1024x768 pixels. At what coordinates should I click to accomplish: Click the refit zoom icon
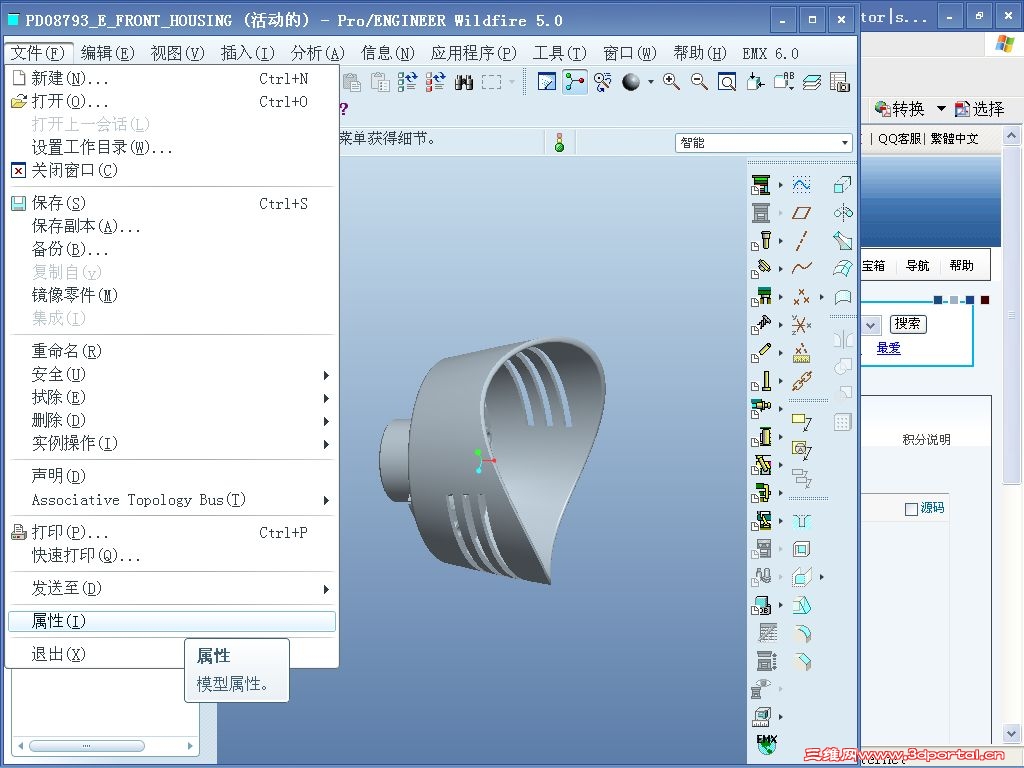[x=727, y=82]
